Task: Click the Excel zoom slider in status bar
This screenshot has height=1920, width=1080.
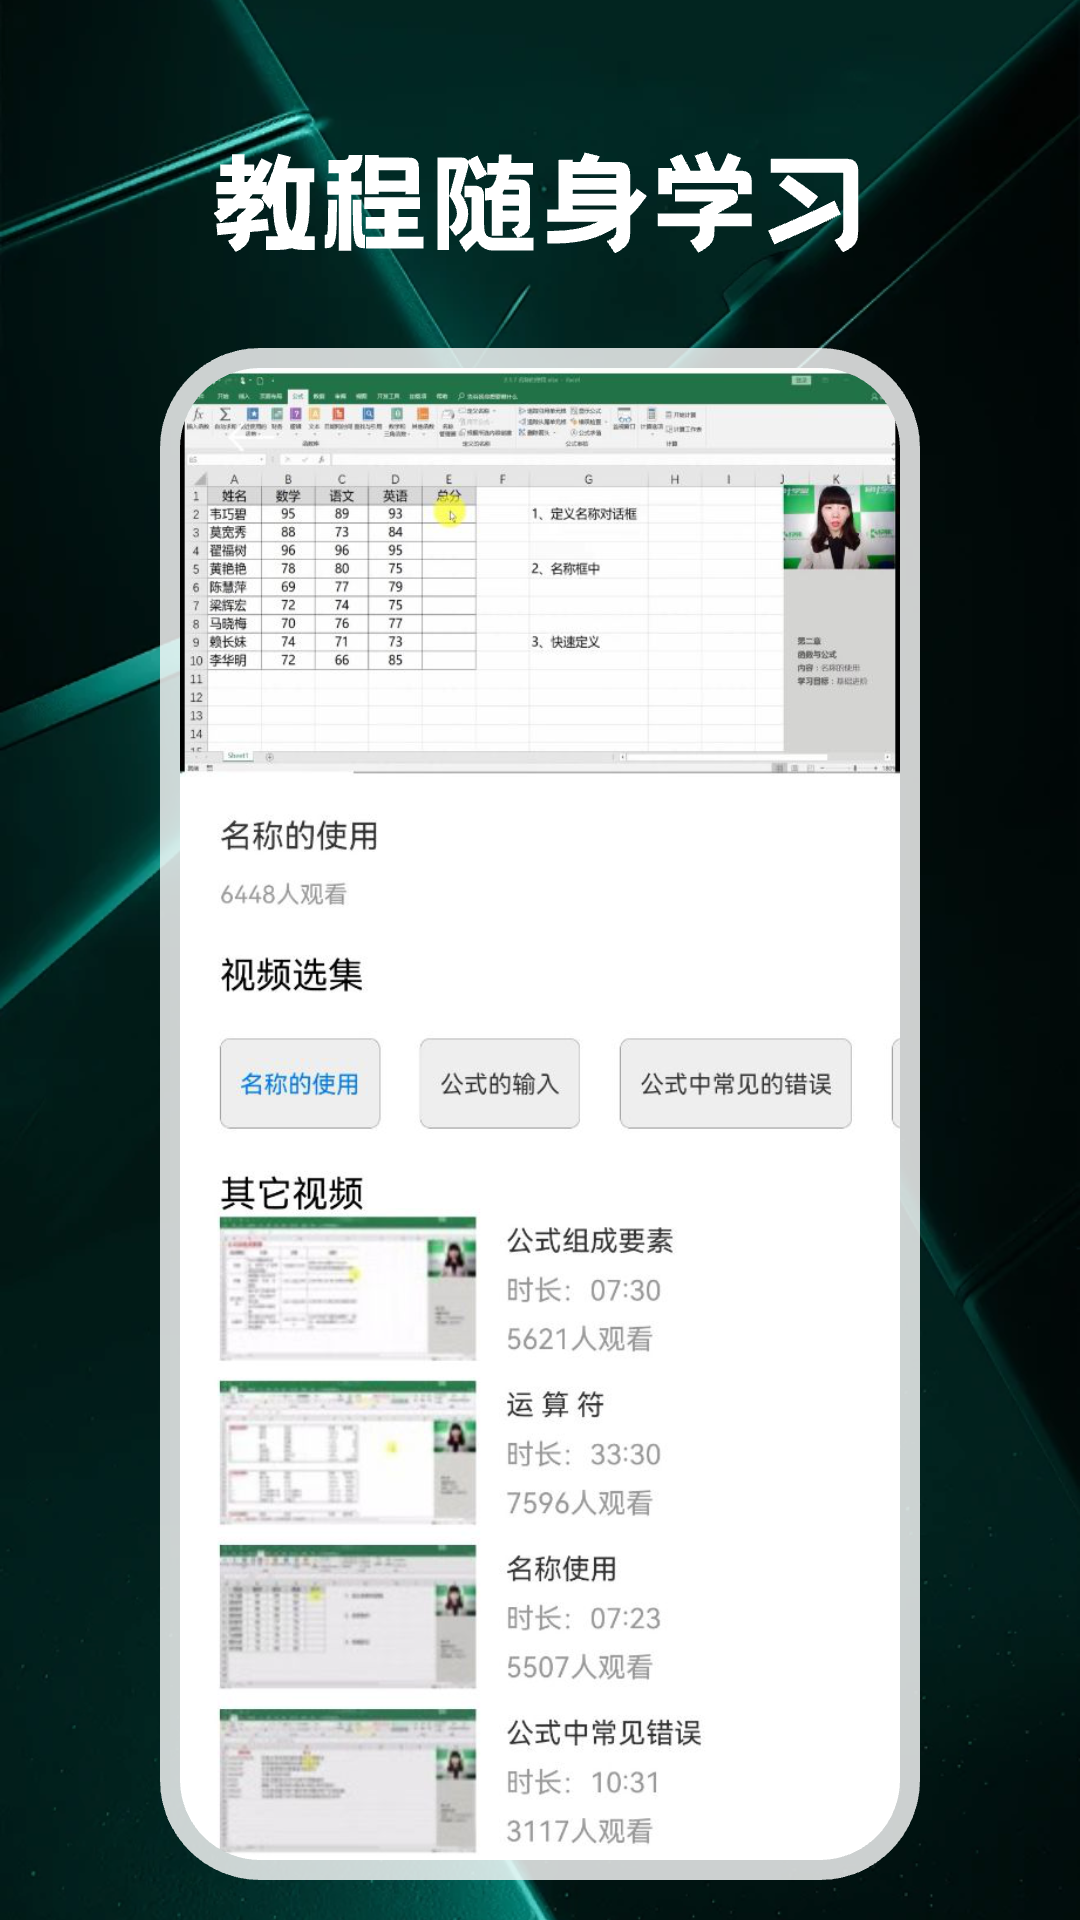Action: [853, 768]
